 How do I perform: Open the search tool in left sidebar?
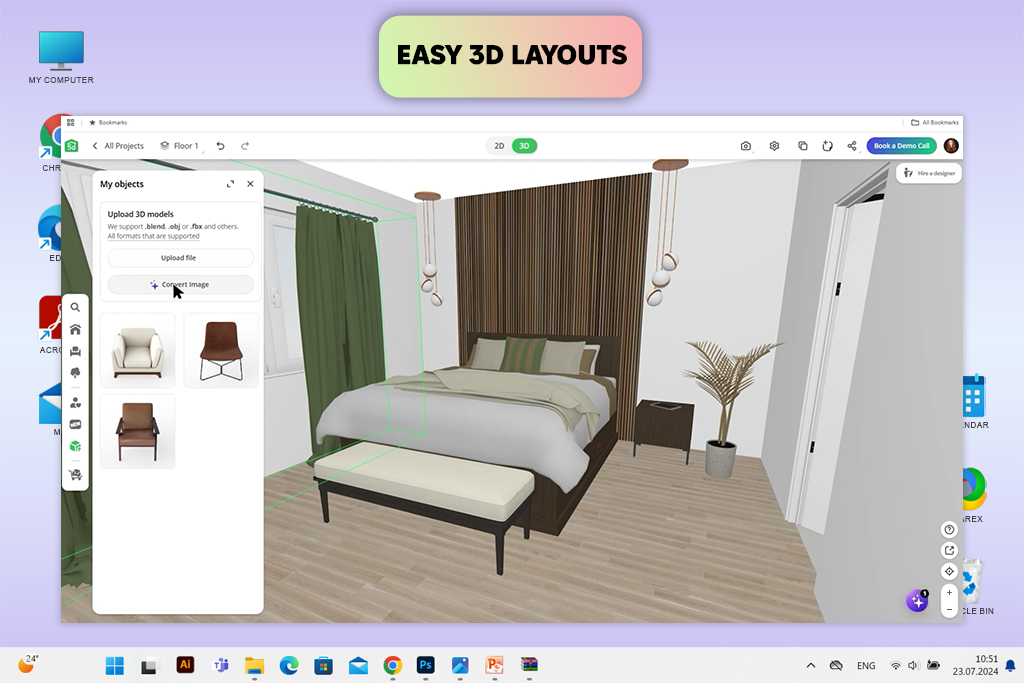click(75, 308)
